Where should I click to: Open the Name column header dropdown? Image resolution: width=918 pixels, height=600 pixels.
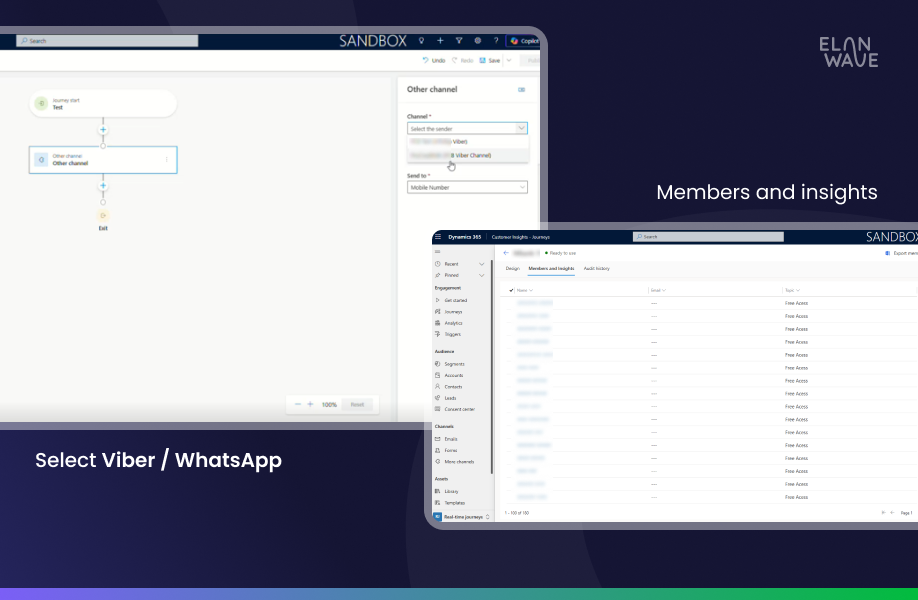[x=525, y=290]
